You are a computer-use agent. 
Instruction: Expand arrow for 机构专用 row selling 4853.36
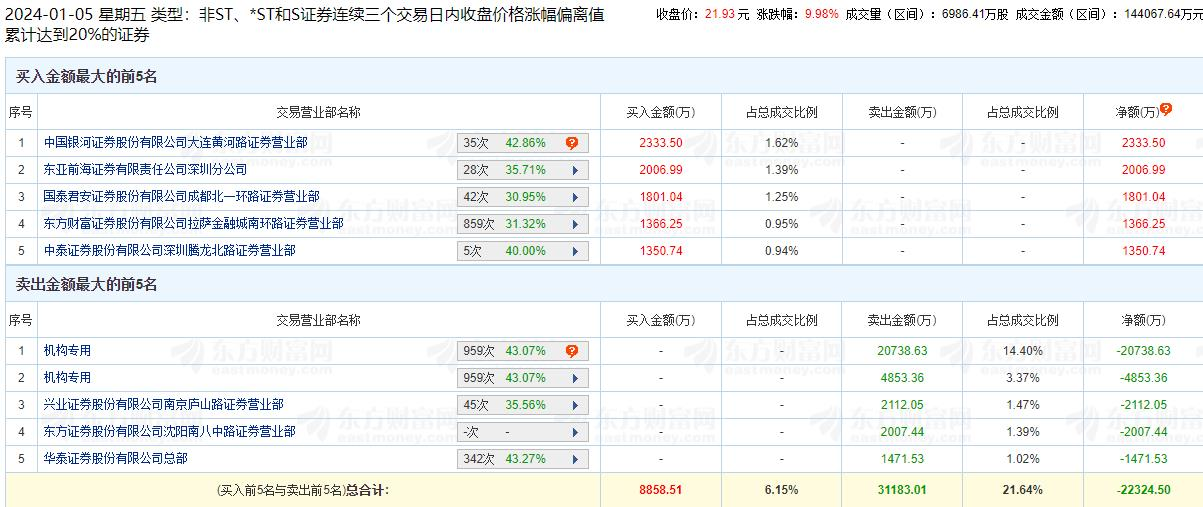click(x=575, y=378)
